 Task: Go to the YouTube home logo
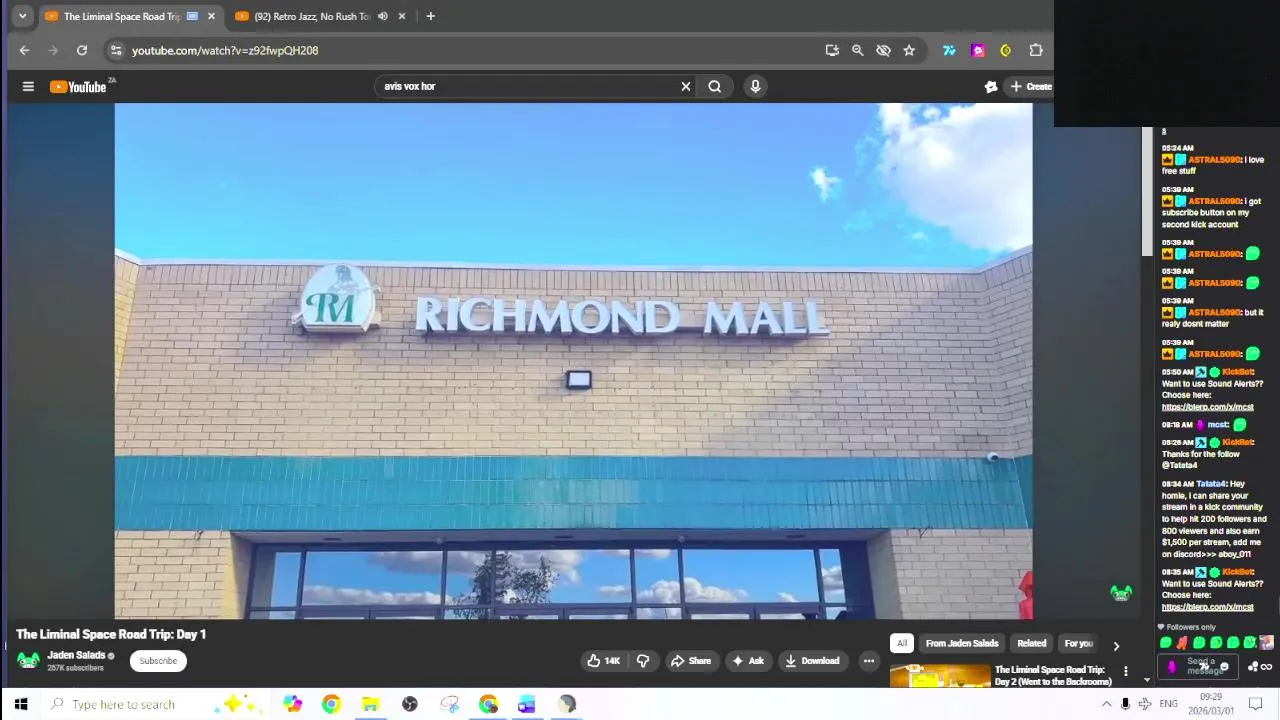coord(79,87)
